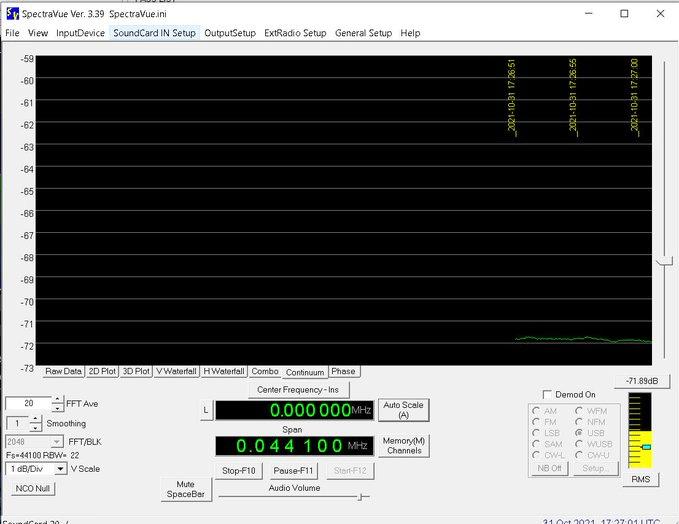
Task: Click the NCO Null button
Action: (x=34, y=489)
